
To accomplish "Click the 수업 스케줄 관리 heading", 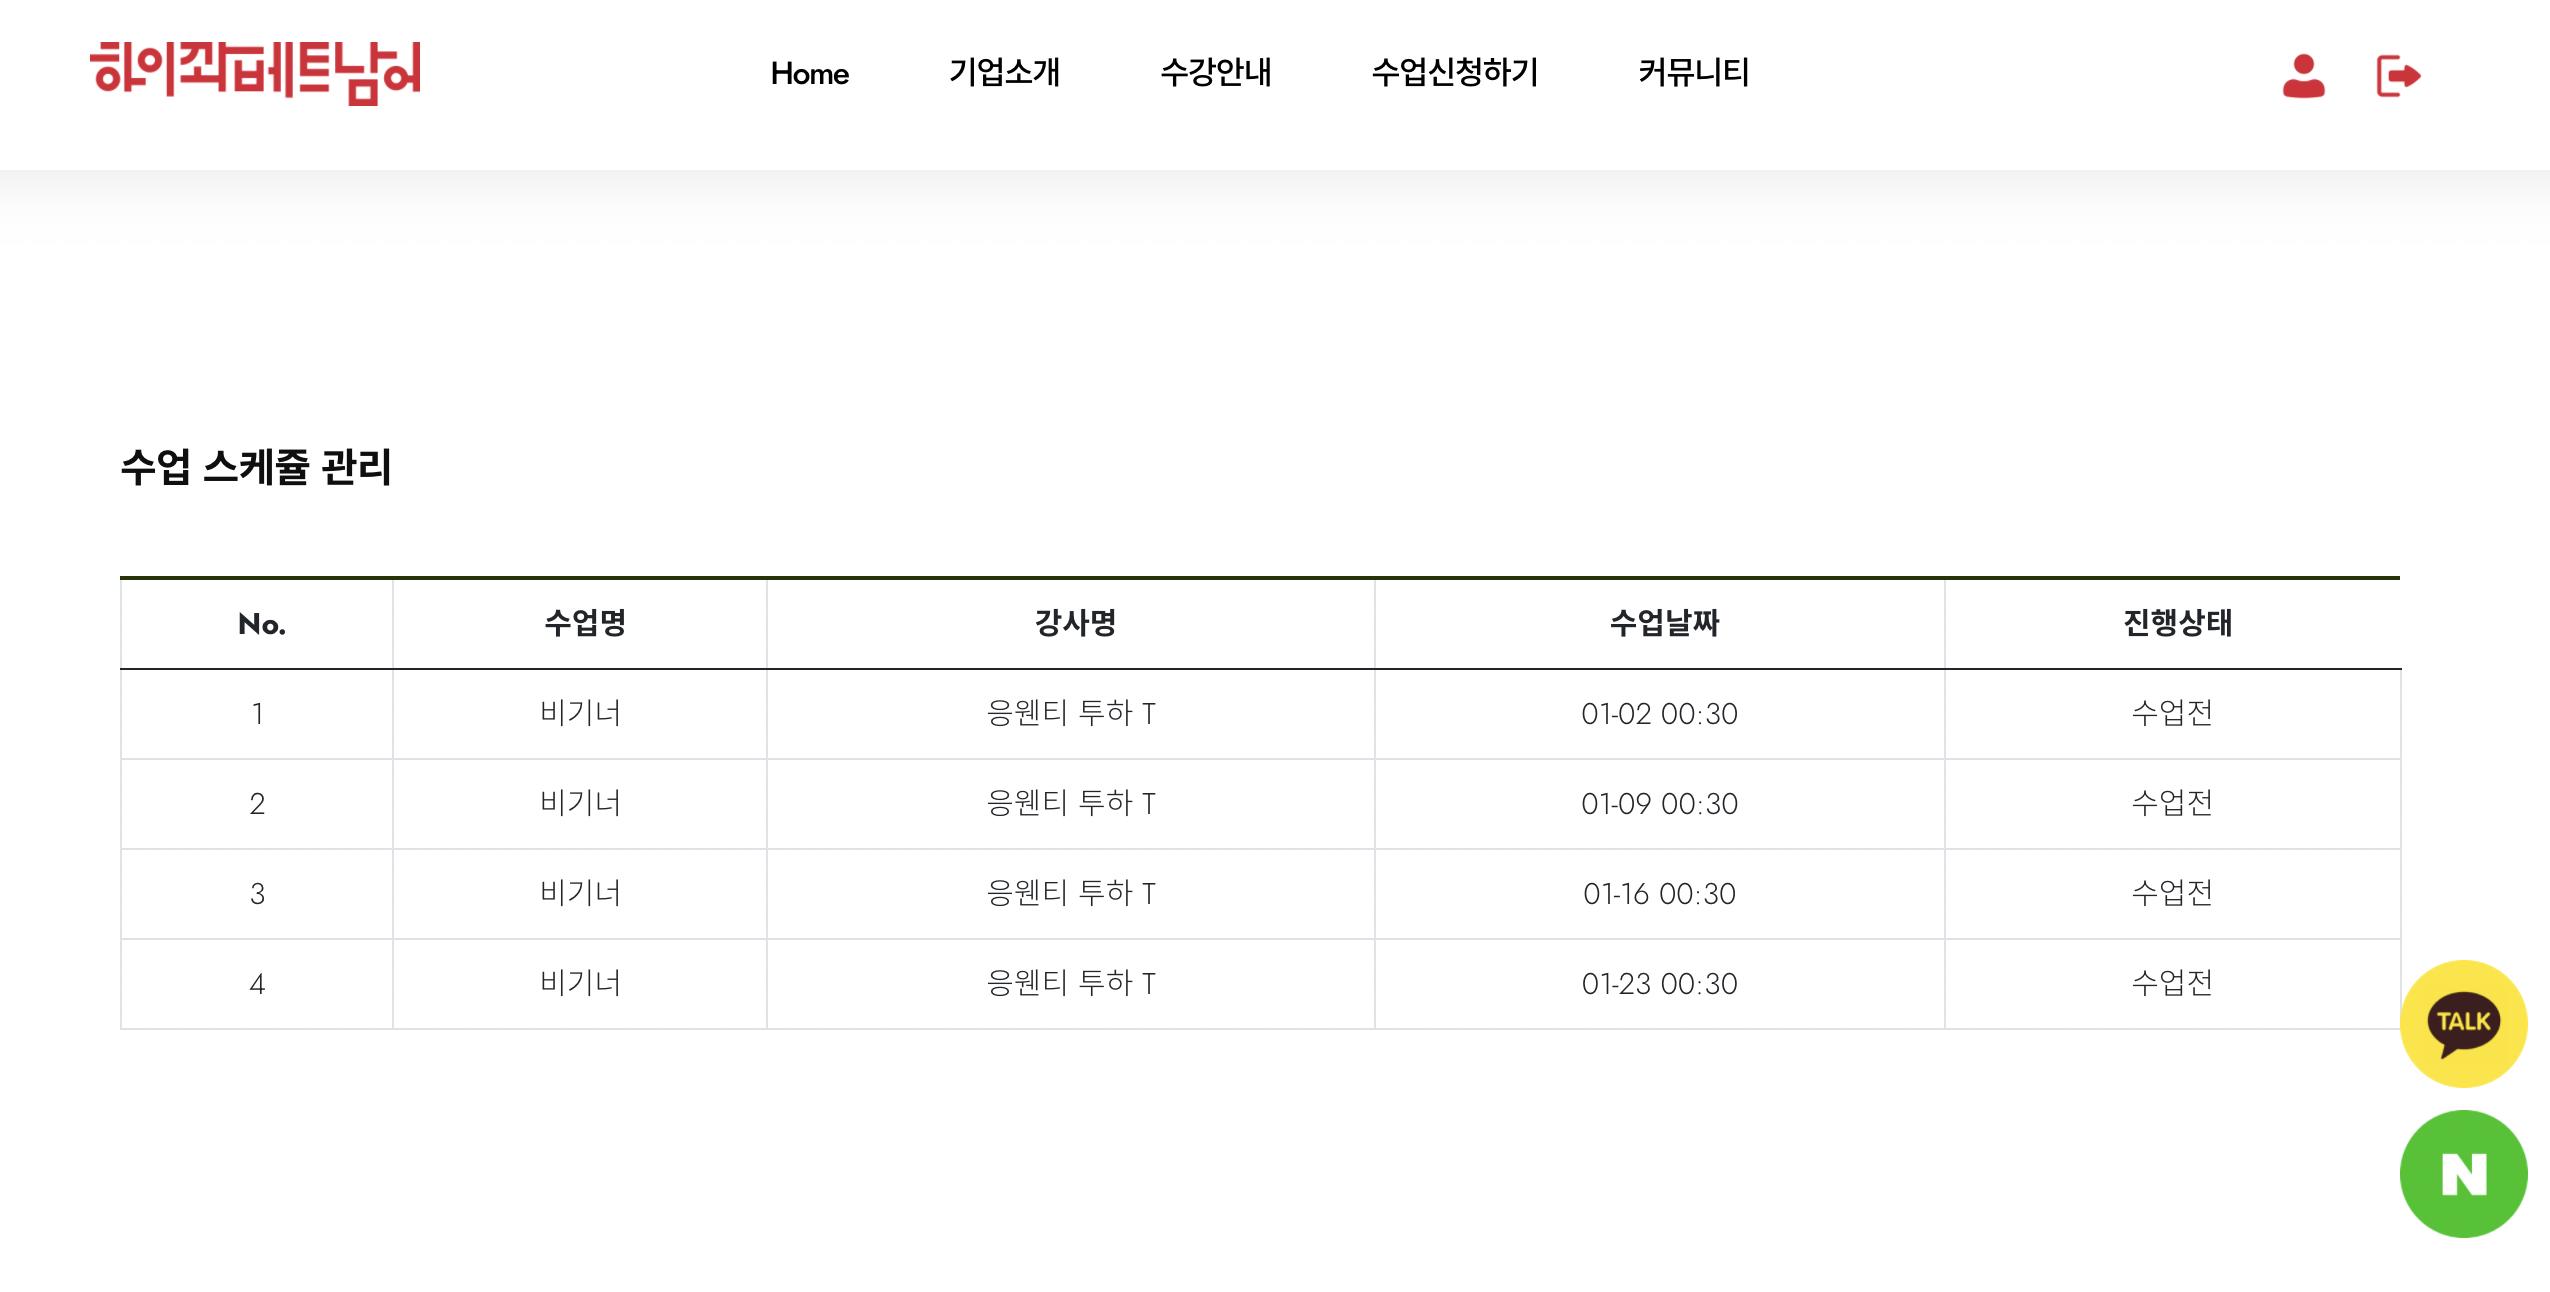I will point(256,467).
